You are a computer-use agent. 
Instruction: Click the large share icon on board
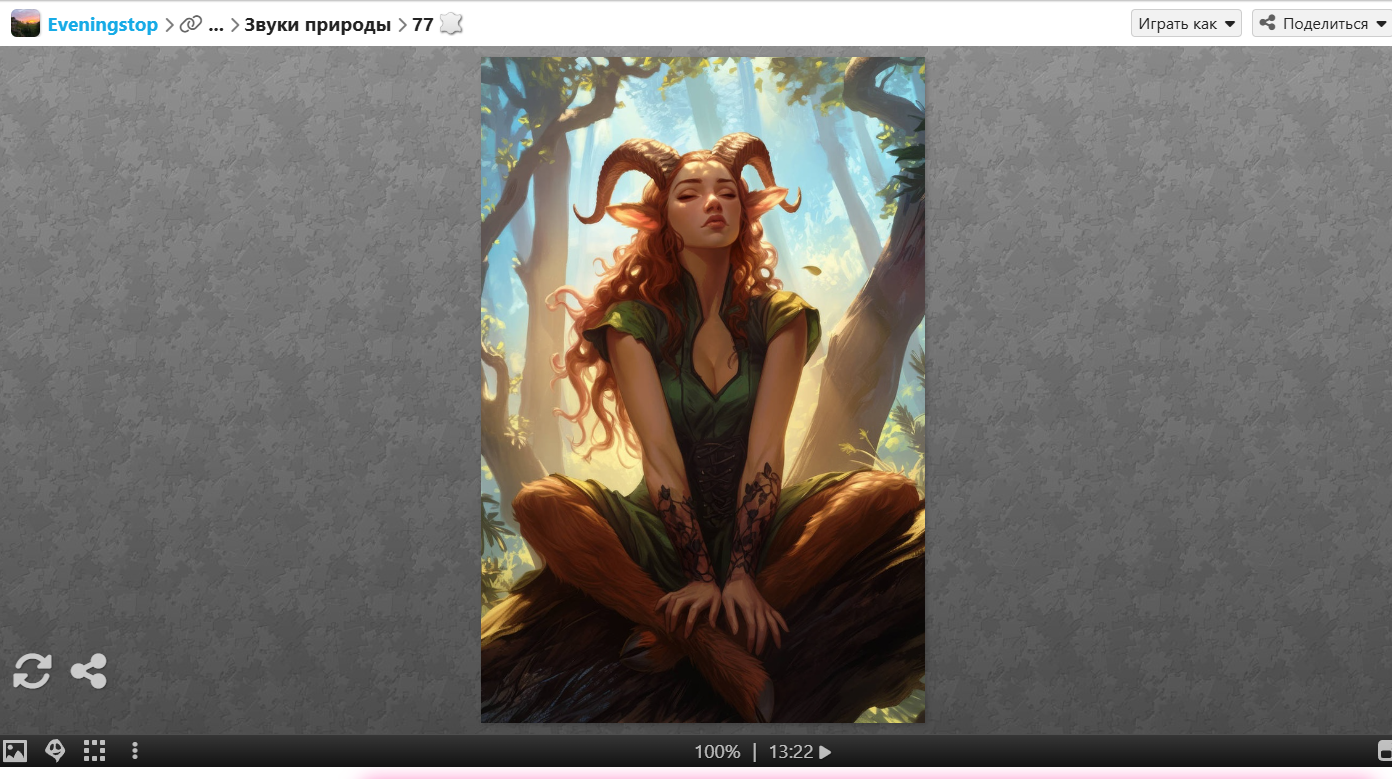89,671
